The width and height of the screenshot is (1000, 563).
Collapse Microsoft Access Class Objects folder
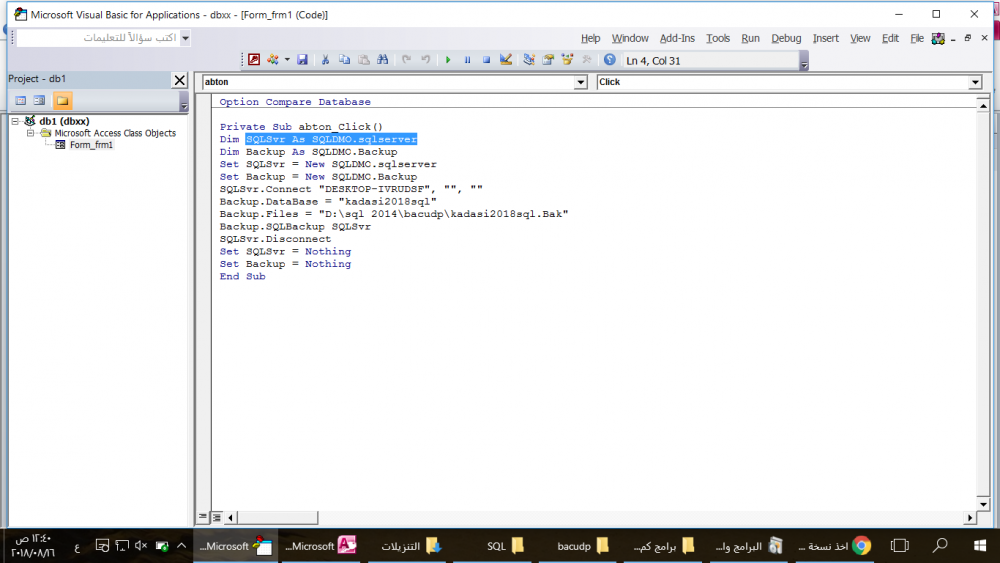coord(30,133)
